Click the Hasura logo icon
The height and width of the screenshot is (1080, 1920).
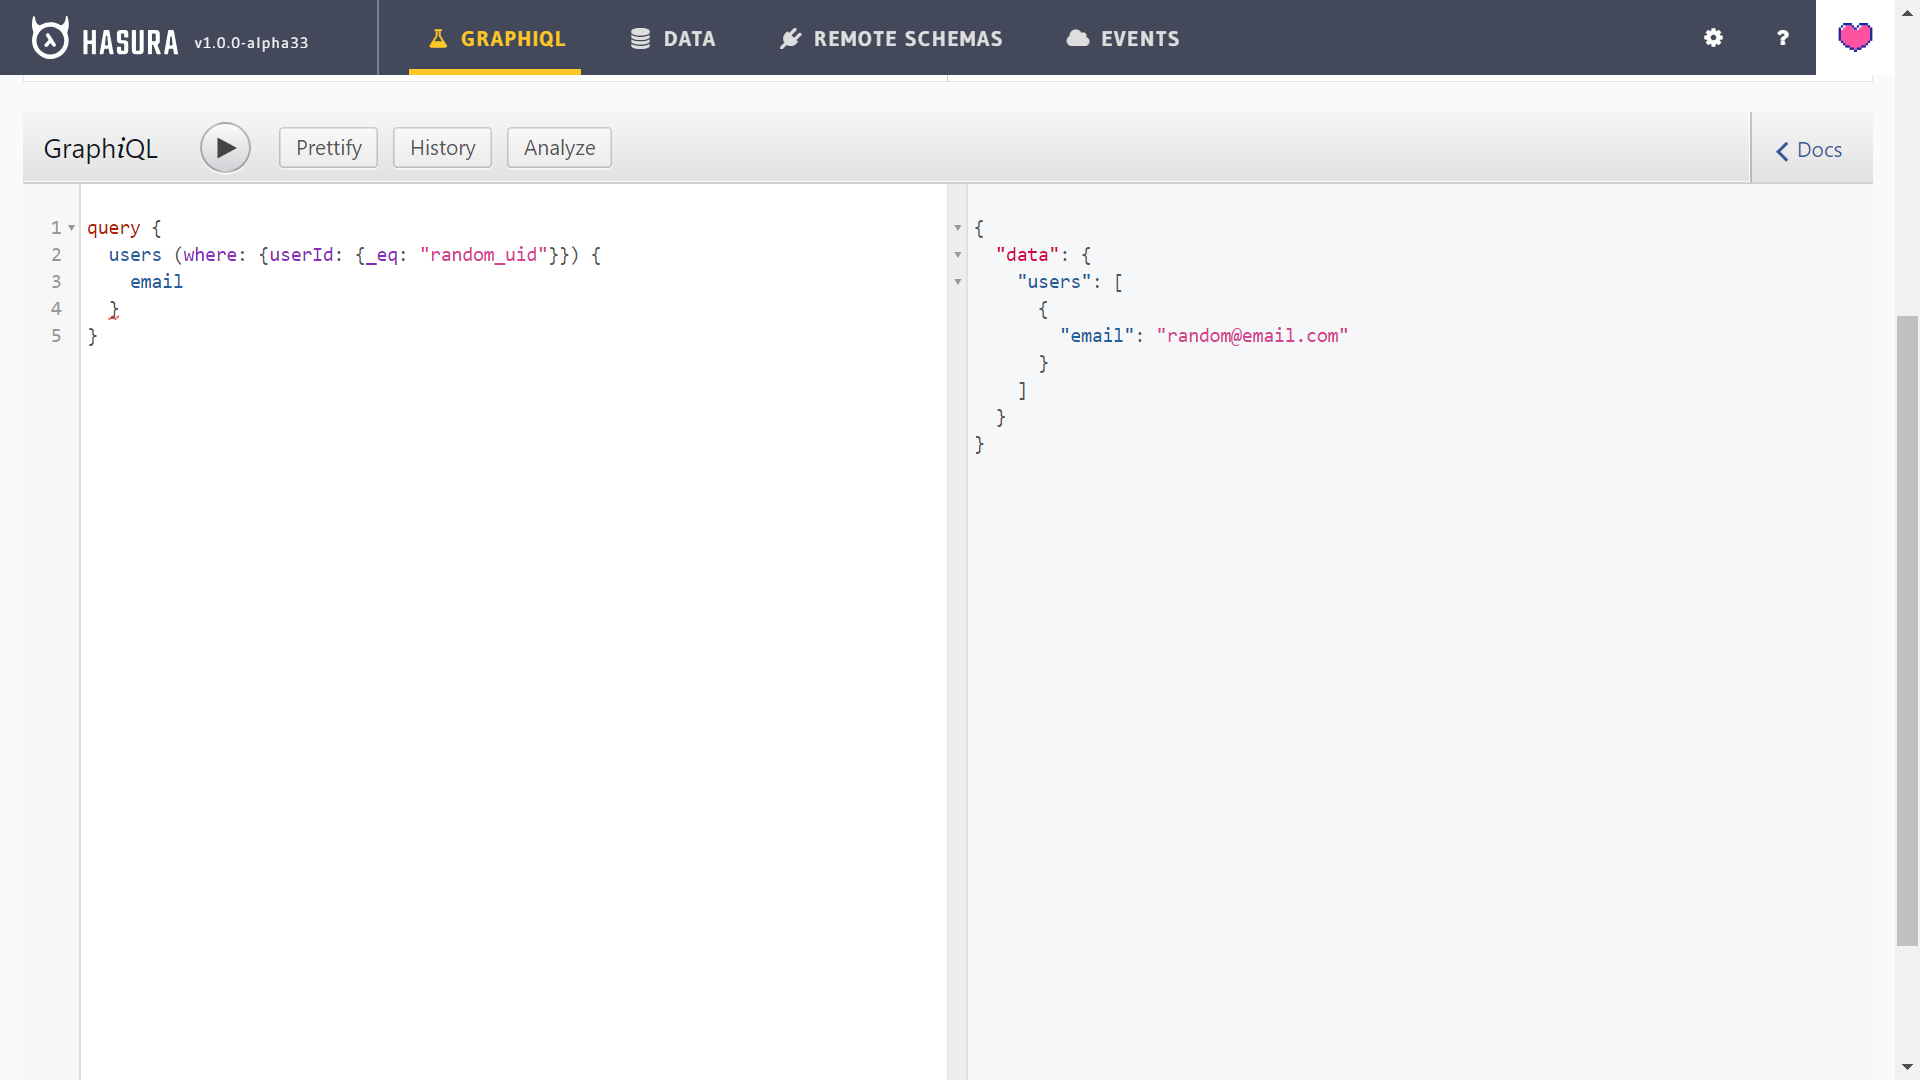[x=50, y=38]
